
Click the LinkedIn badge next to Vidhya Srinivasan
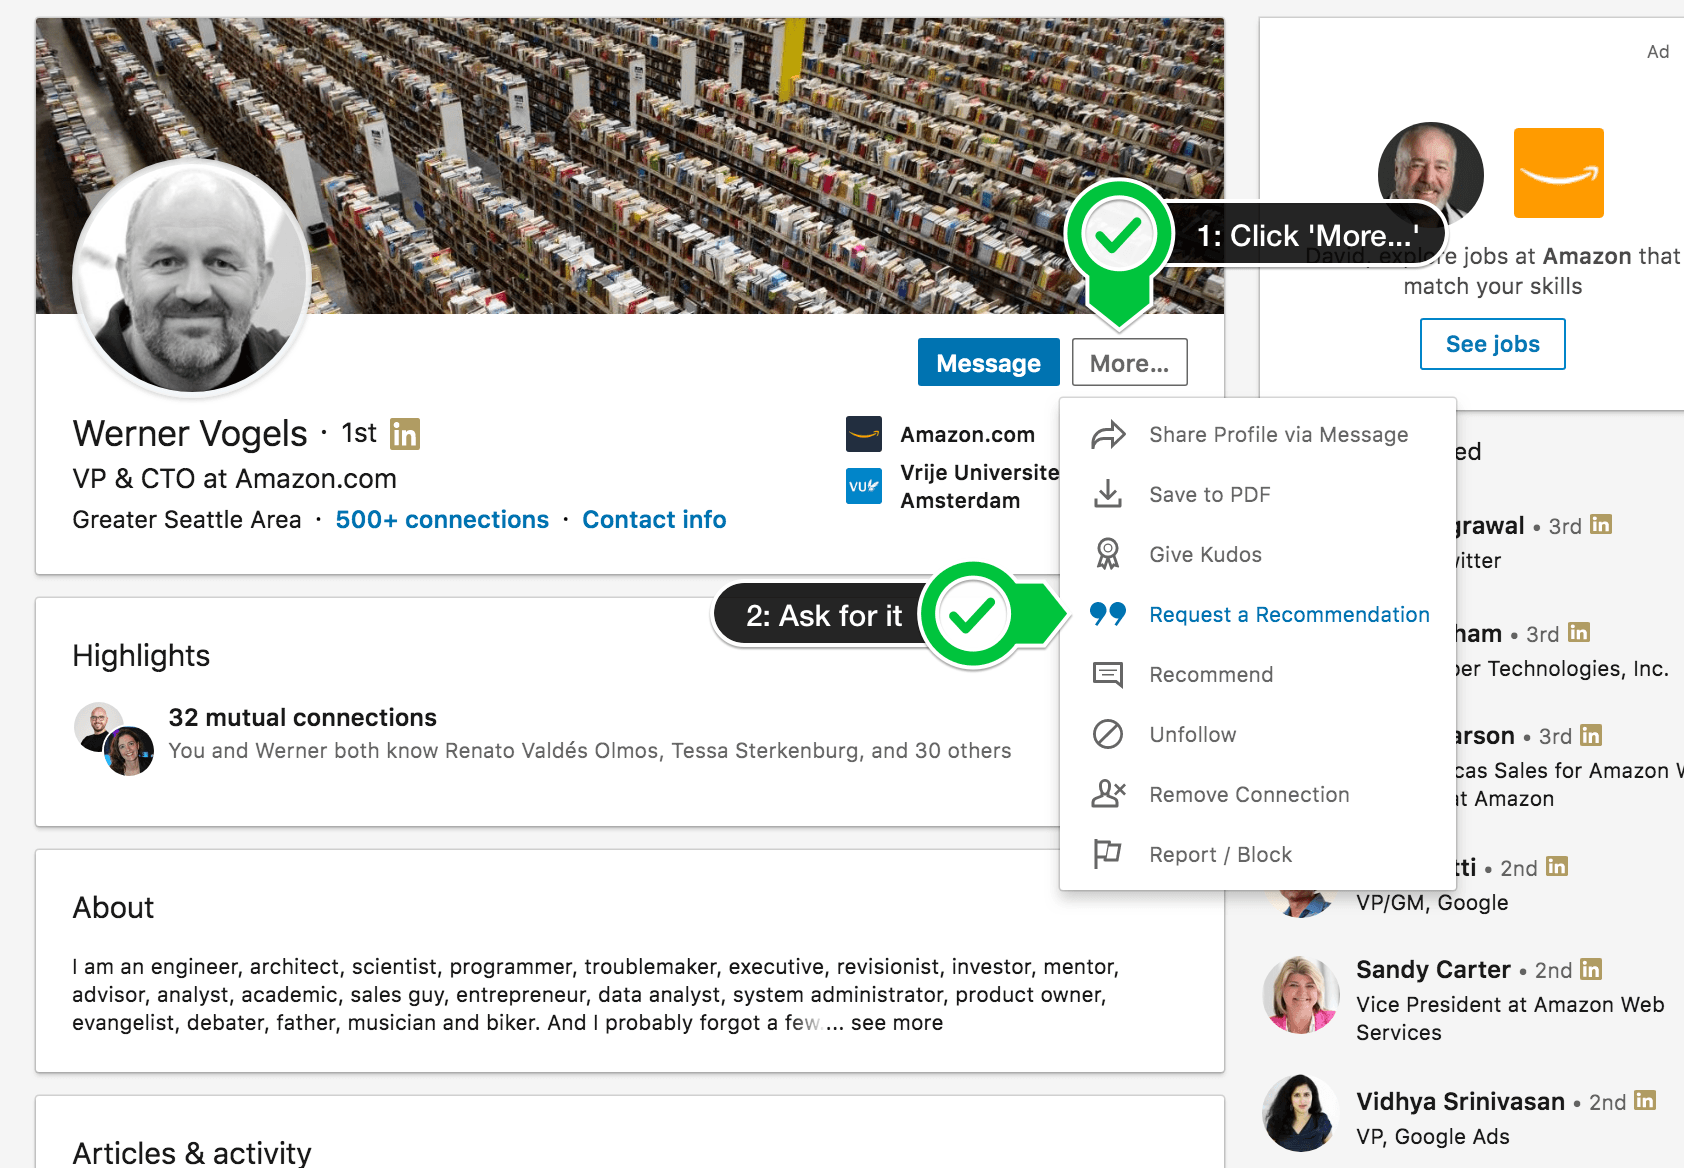point(1645,1101)
